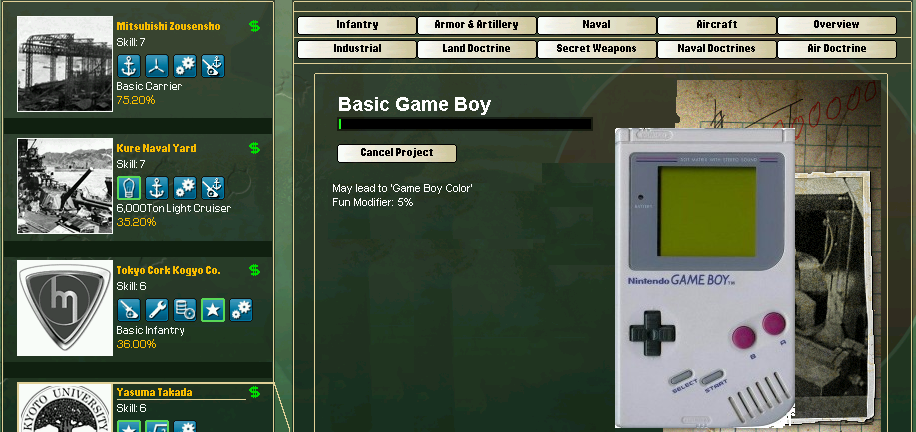Click Kure Naval Yard's cannon-and-anchor naval artillery icon
916x432 pixels.
tap(213, 188)
